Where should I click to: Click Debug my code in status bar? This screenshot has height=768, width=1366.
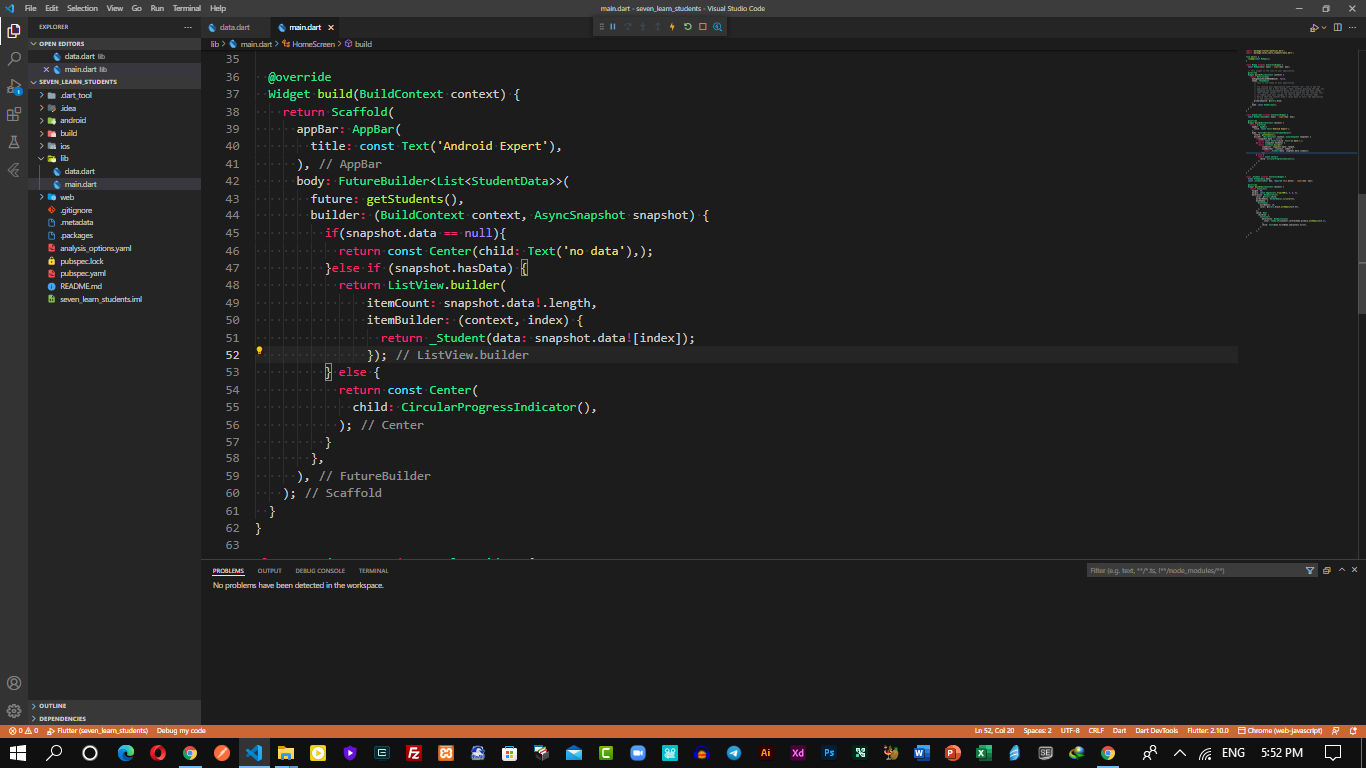(x=181, y=731)
